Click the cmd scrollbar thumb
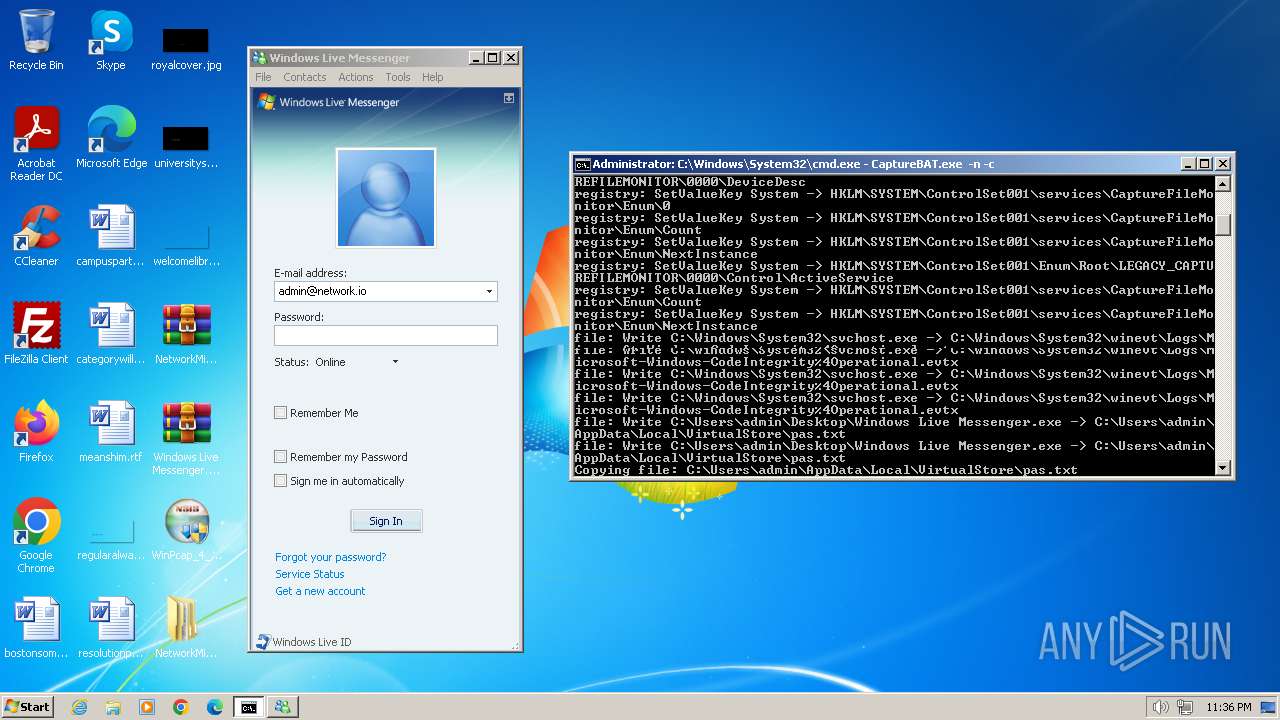Viewport: 1280px width, 720px height. pos(1222,224)
